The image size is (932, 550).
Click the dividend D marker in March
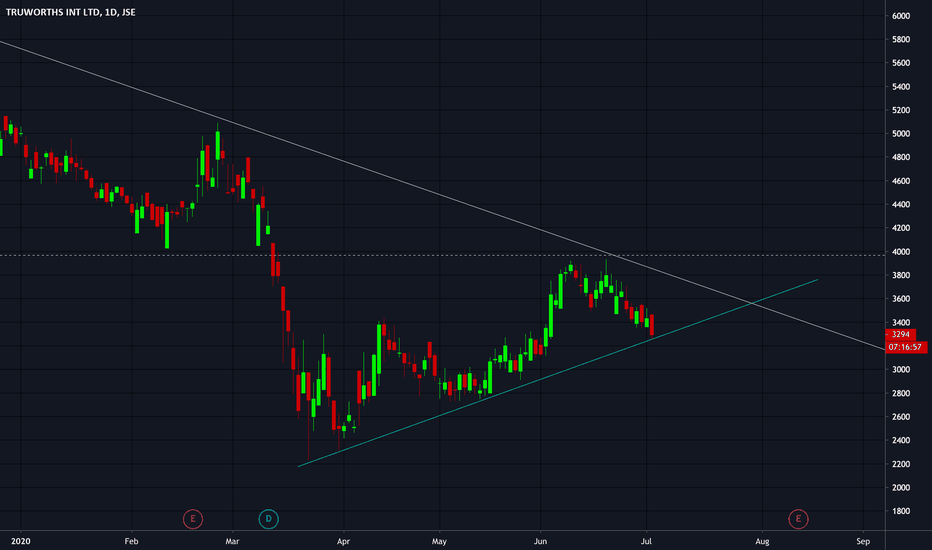(269, 519)
